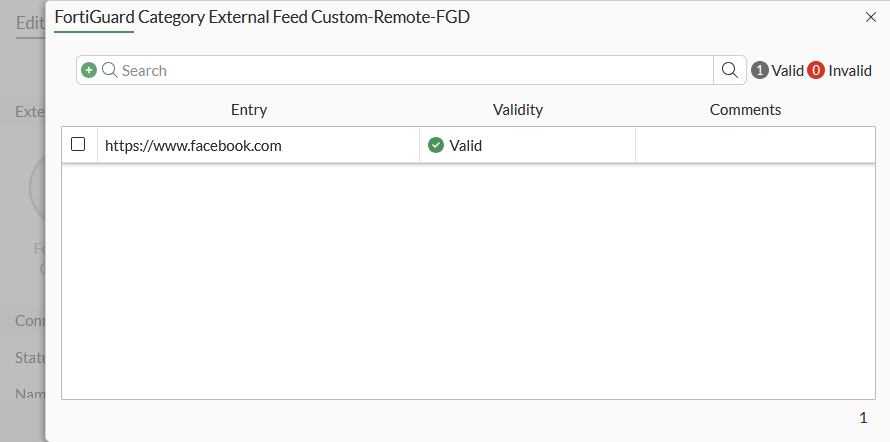Screen dimensions: 890x442
Task: Click the empty Comments cell of facebook row
Action: tap(755, 145)
